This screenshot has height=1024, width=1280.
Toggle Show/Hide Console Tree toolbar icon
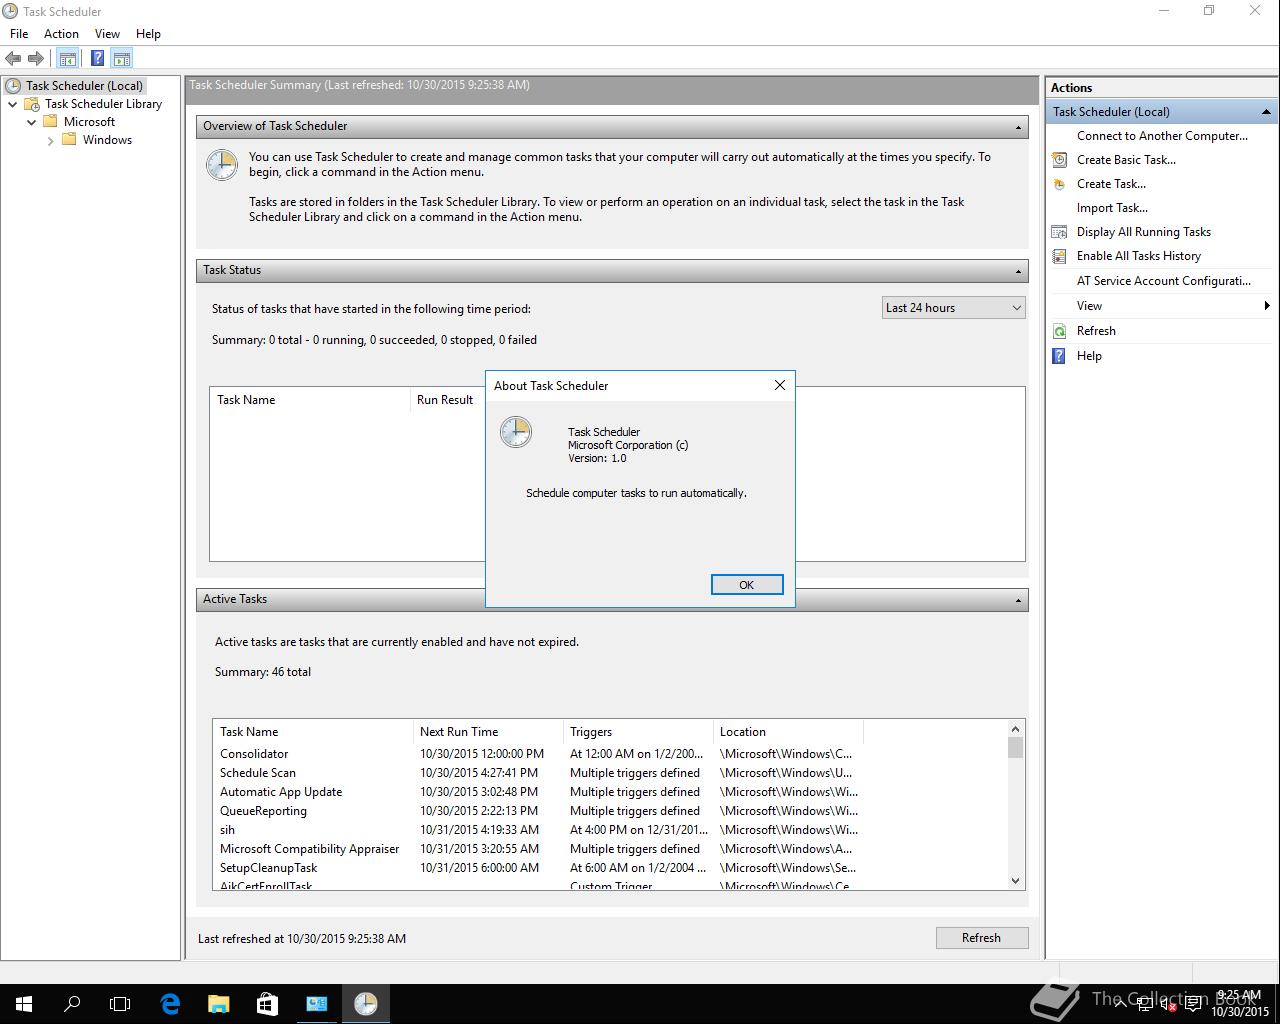67,59
